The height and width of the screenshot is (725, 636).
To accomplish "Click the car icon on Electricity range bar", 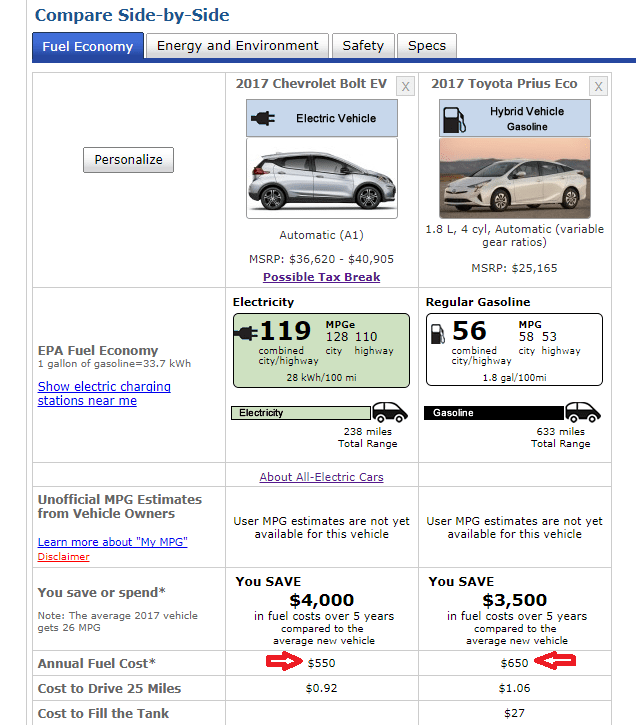I will 390,412.
